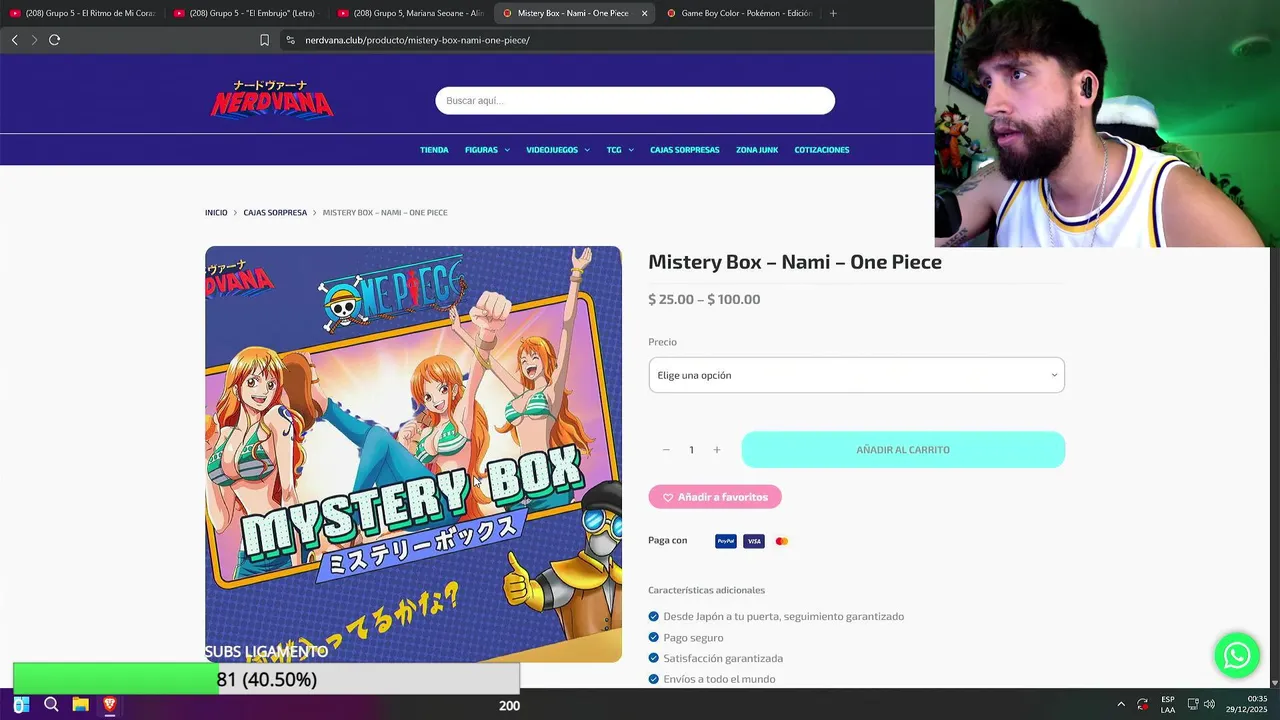1280x720 pixels.
Task: Expand the FIGURAS menu
Action: pos(487,150)
